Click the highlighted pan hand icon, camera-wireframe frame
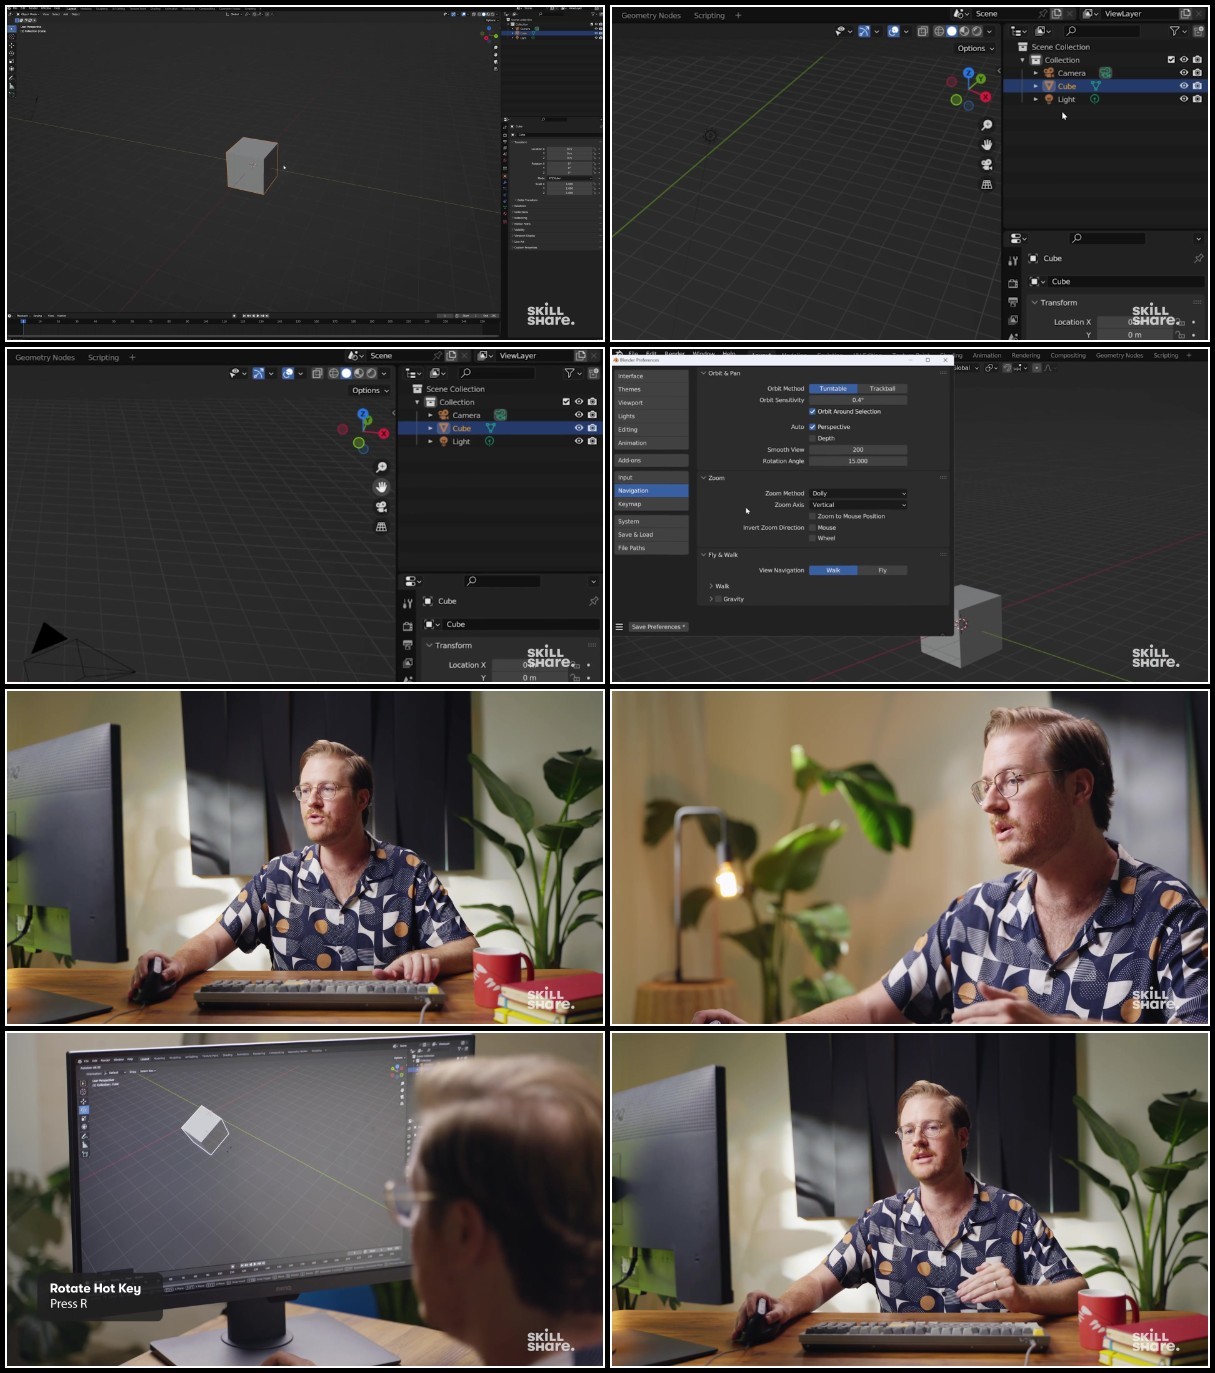 click(x=381, y=487)
